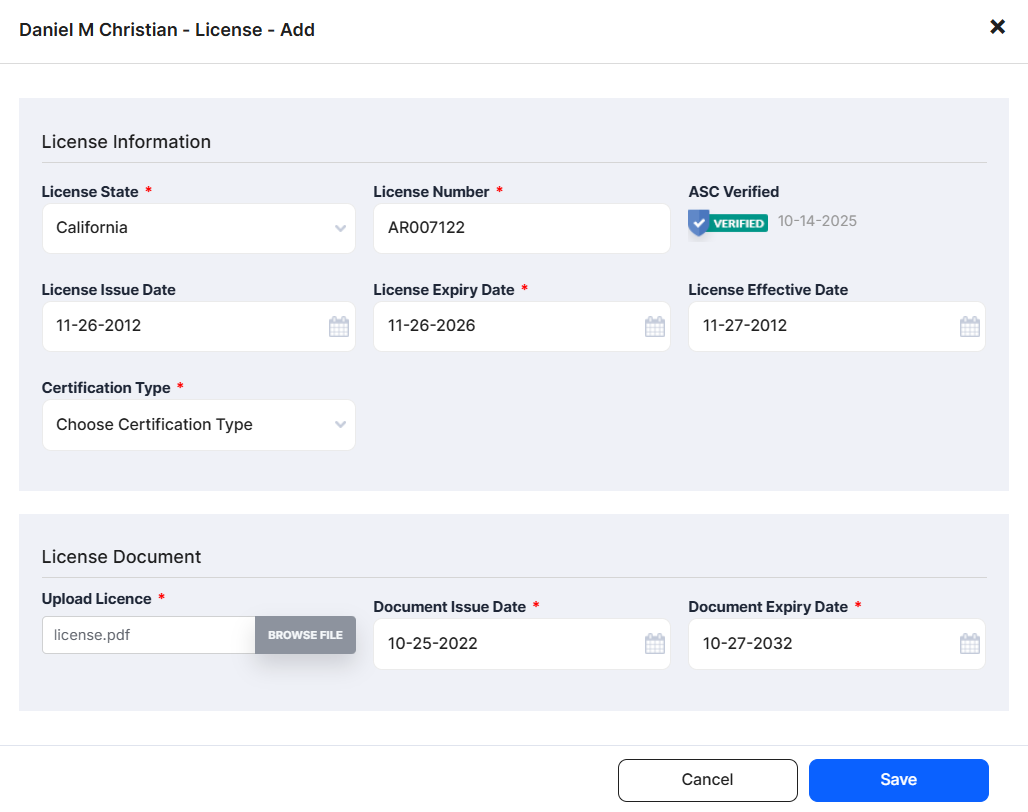Click the verification date 10-14-2025 label
Image resolution: width=1028 pixels, height=812 pixels.
point(817,221)
